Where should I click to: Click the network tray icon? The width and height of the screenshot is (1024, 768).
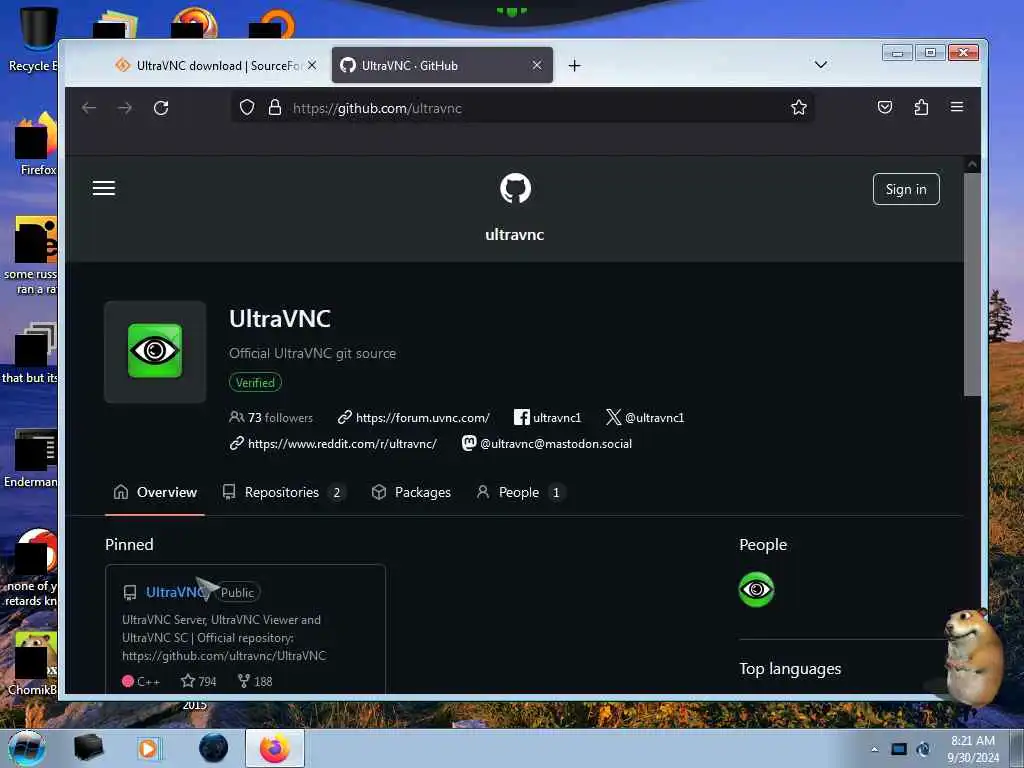899,749
